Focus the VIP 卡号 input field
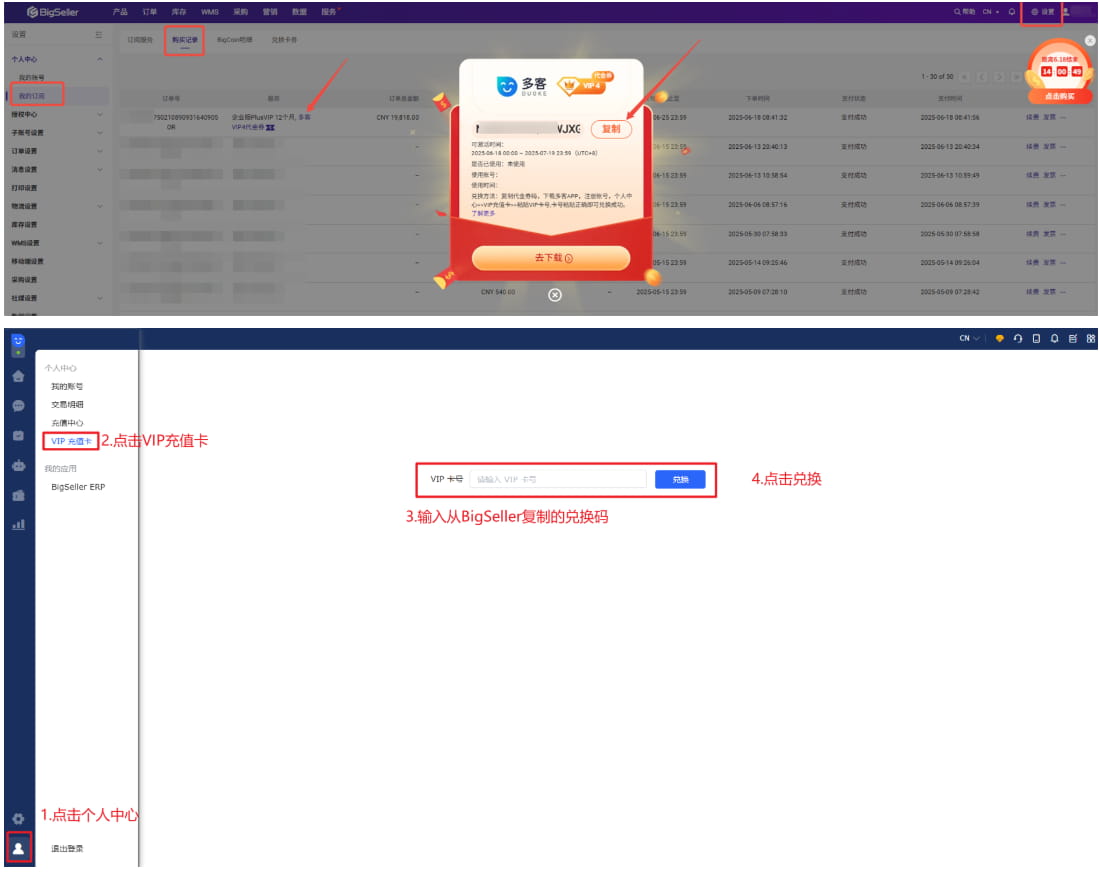 [558, 479]
